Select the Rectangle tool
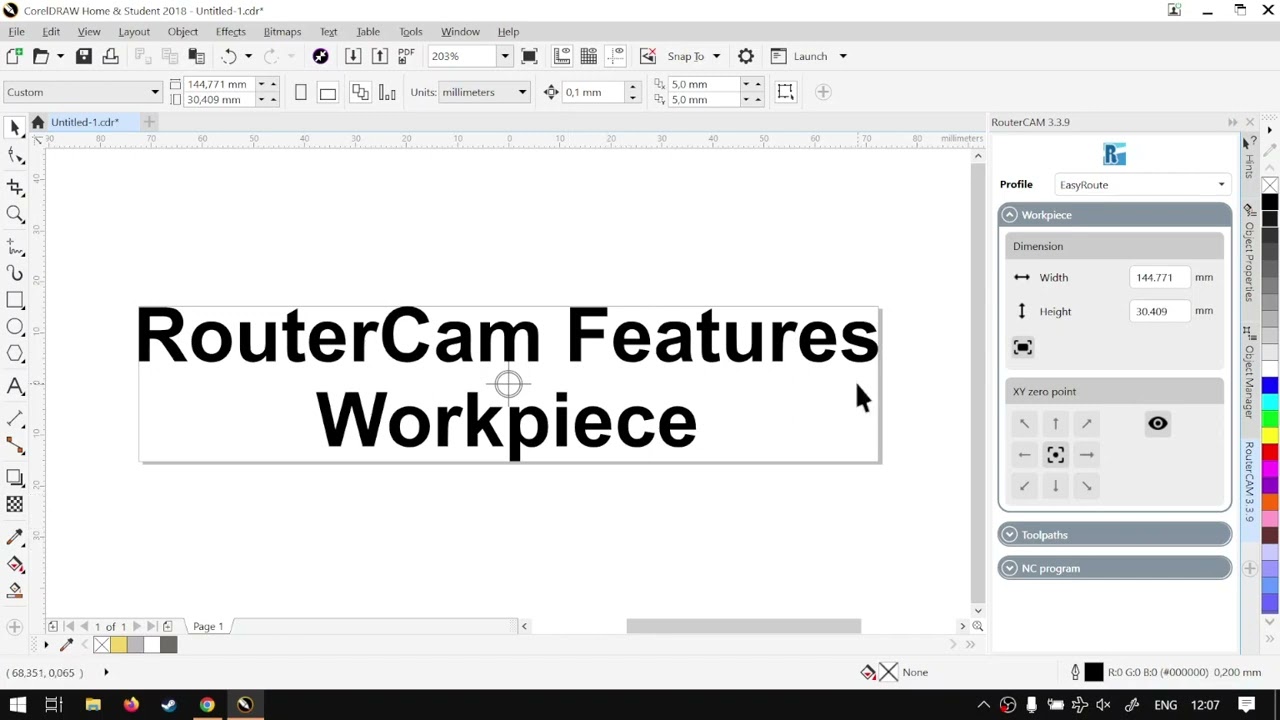This screenshot has width=1280, height=720. click(x=15, y=300)
